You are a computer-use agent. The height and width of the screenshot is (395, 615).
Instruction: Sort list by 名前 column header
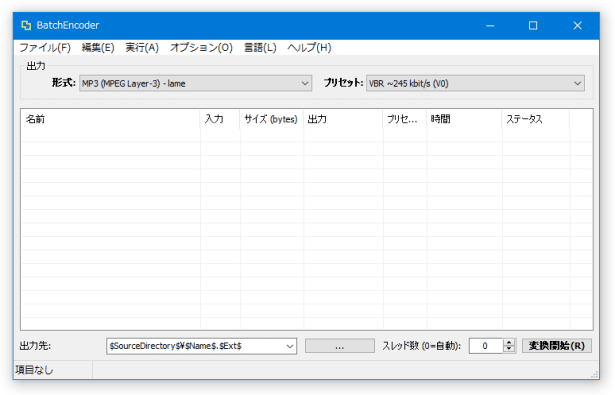tap(110, 119)
